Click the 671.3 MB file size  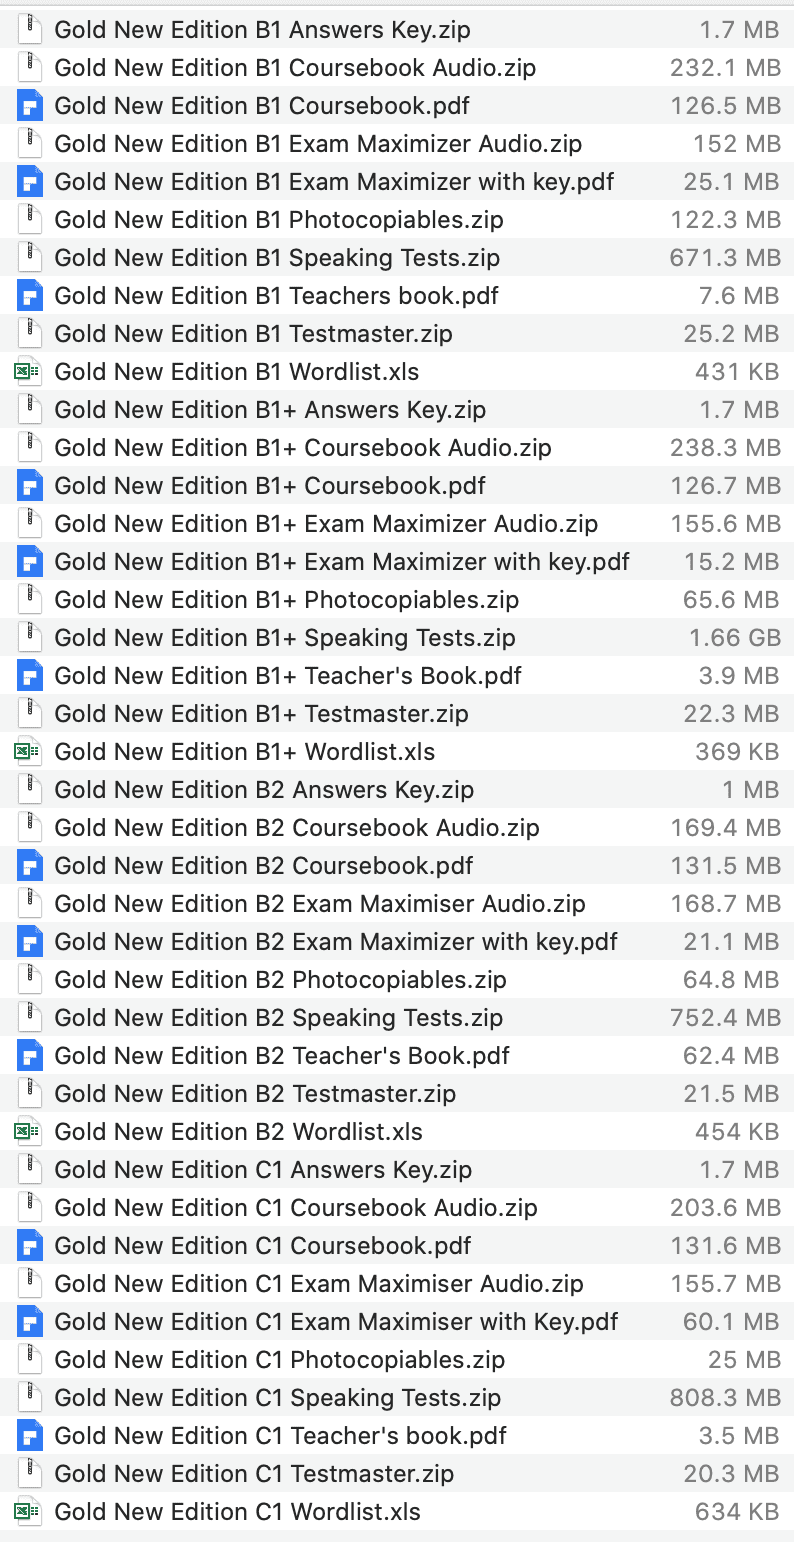point(725,258)
